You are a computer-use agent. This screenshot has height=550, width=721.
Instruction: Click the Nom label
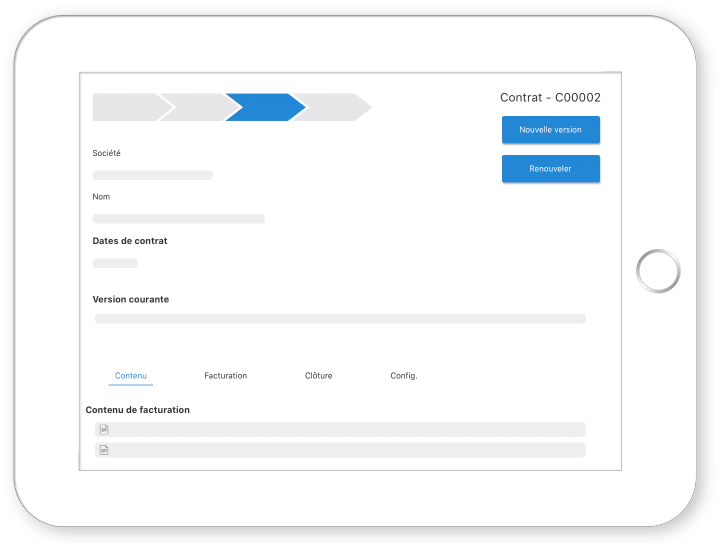point(101,197)
